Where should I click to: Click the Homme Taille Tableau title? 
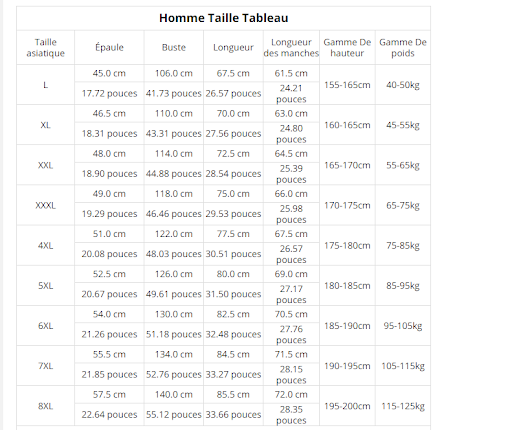click(x=223, y=18)
